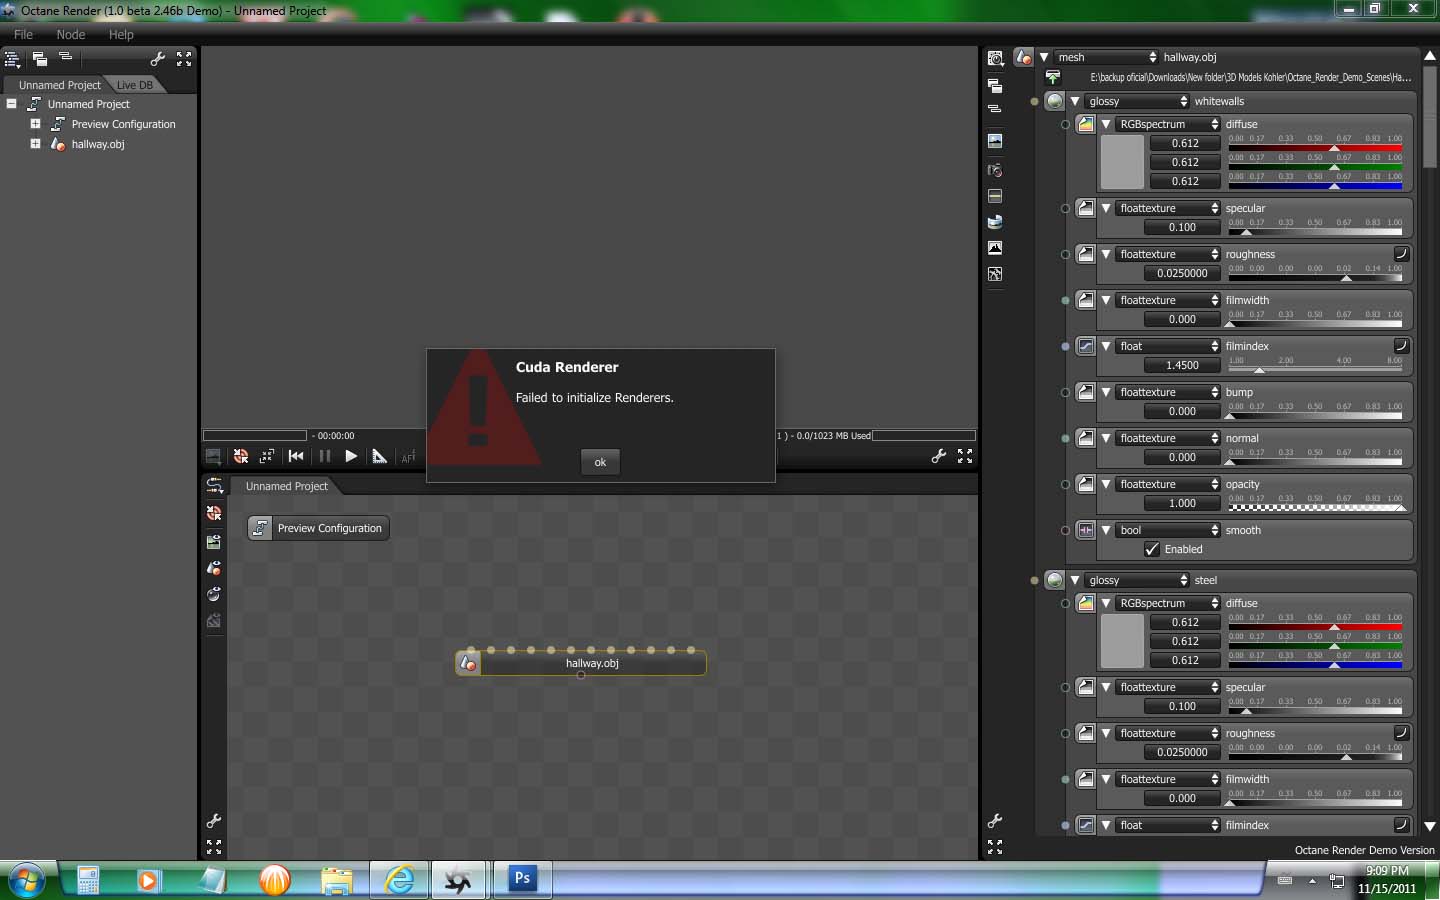
Task: Switch to the Live DB tab
Action: (135, 85)
